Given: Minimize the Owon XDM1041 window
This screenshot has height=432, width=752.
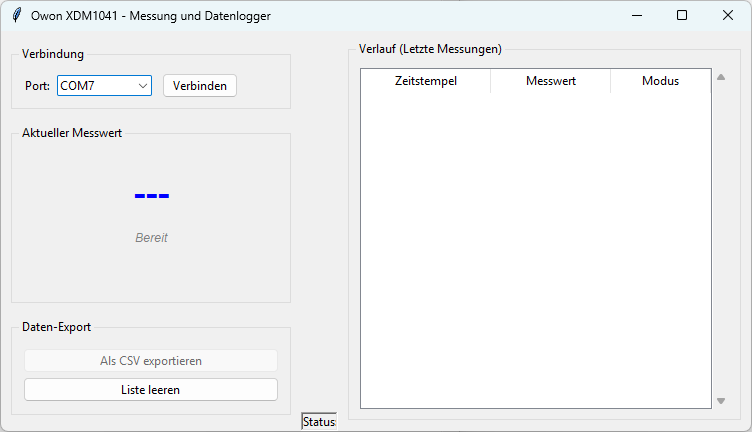Looking at the screenshot, I should [x=637, y=15].
